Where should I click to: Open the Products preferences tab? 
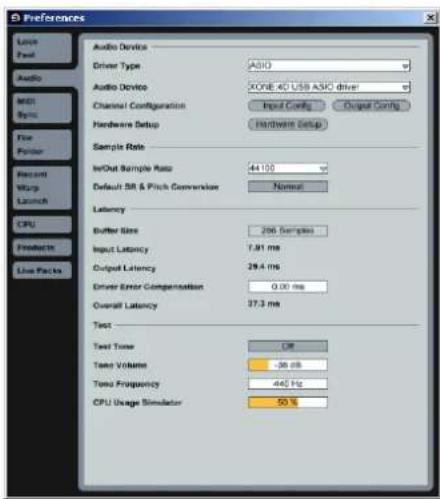[42, 247]
